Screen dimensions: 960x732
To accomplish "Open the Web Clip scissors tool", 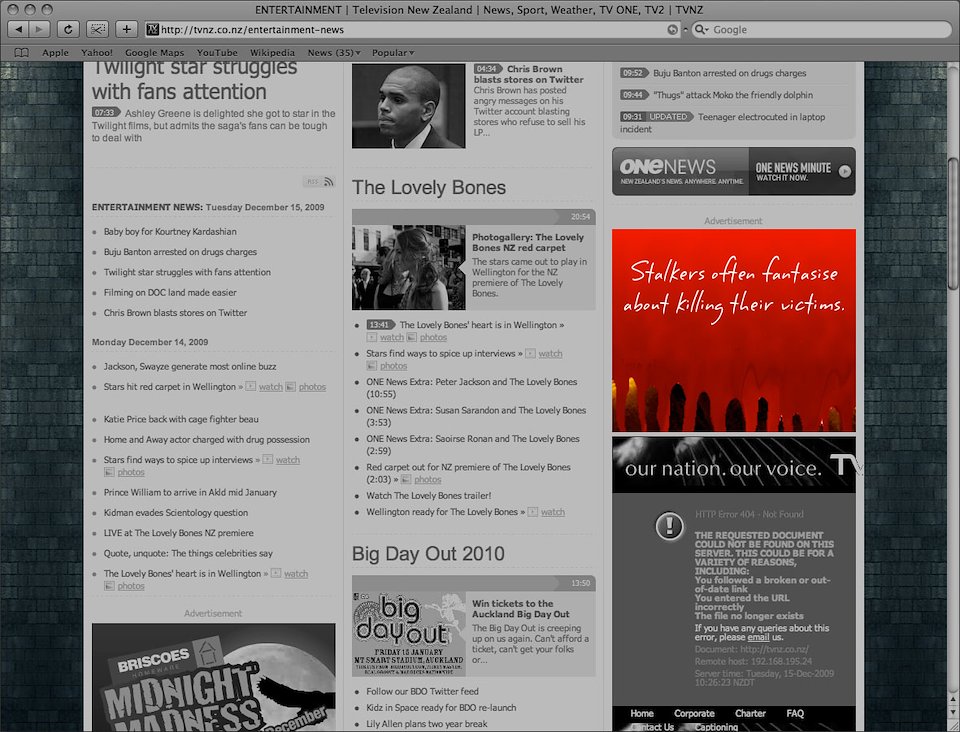I will [97, 29].
